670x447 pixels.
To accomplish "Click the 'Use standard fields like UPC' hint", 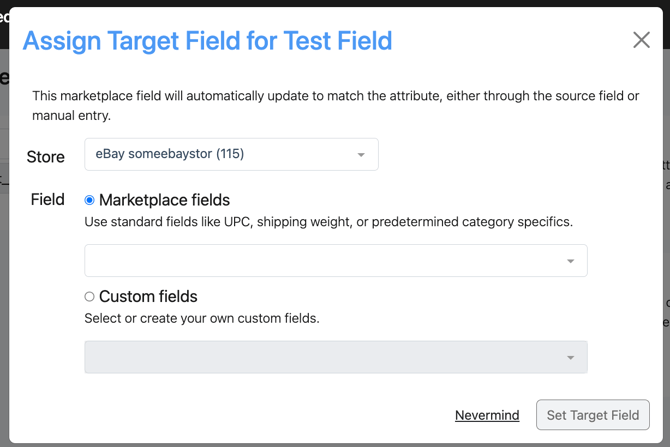I will point(328,222).
